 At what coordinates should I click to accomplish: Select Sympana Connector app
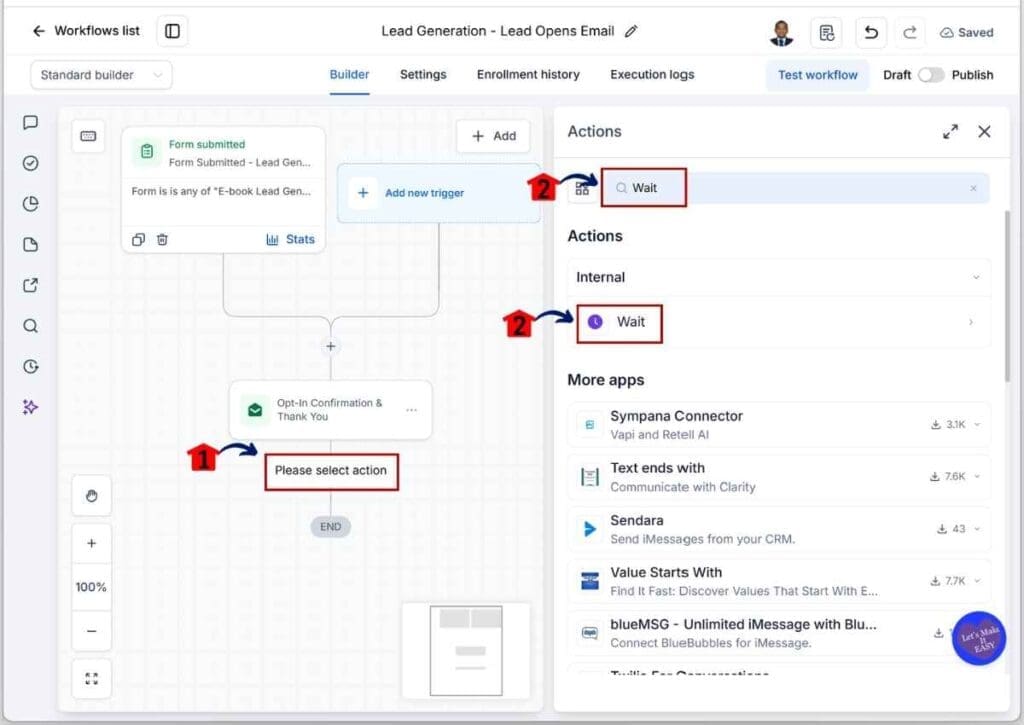click(x=778, y=425)
